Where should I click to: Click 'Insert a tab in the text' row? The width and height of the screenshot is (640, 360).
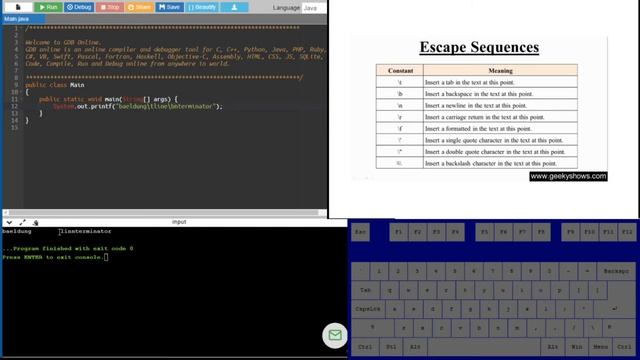[x=477, y=82]
